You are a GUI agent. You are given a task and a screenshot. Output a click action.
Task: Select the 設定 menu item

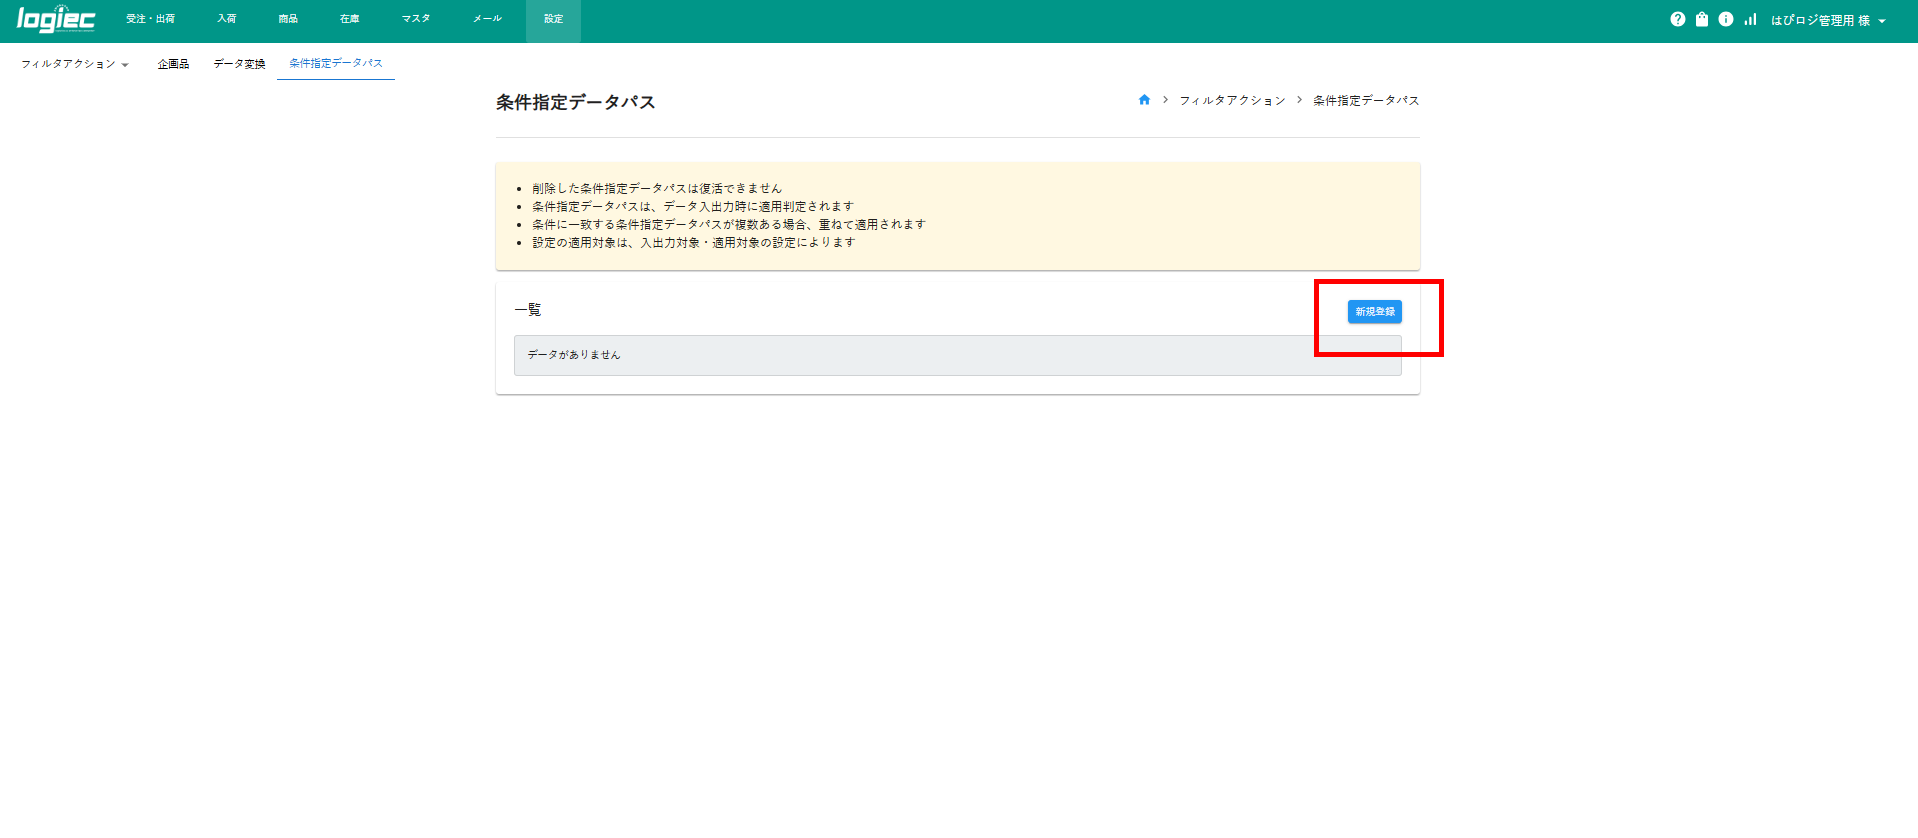553,19
